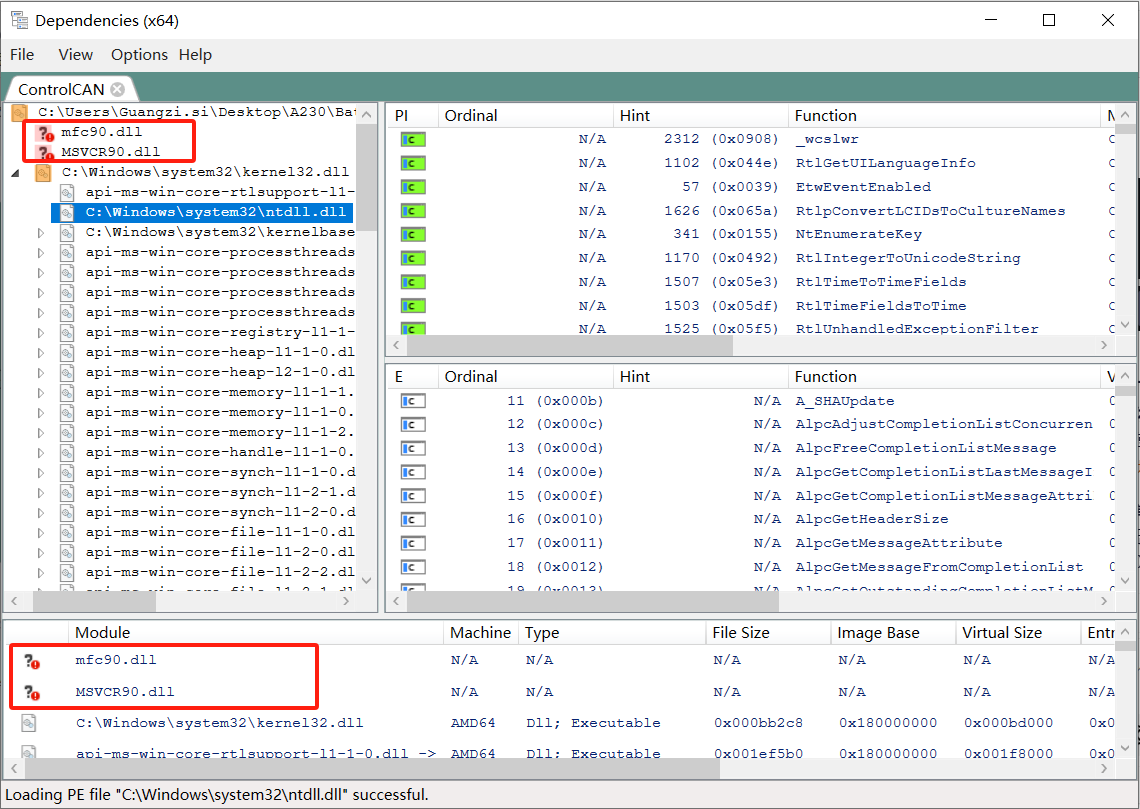Click the Dependencies application icon in titlebar
1140x809 pixels.
18,19
